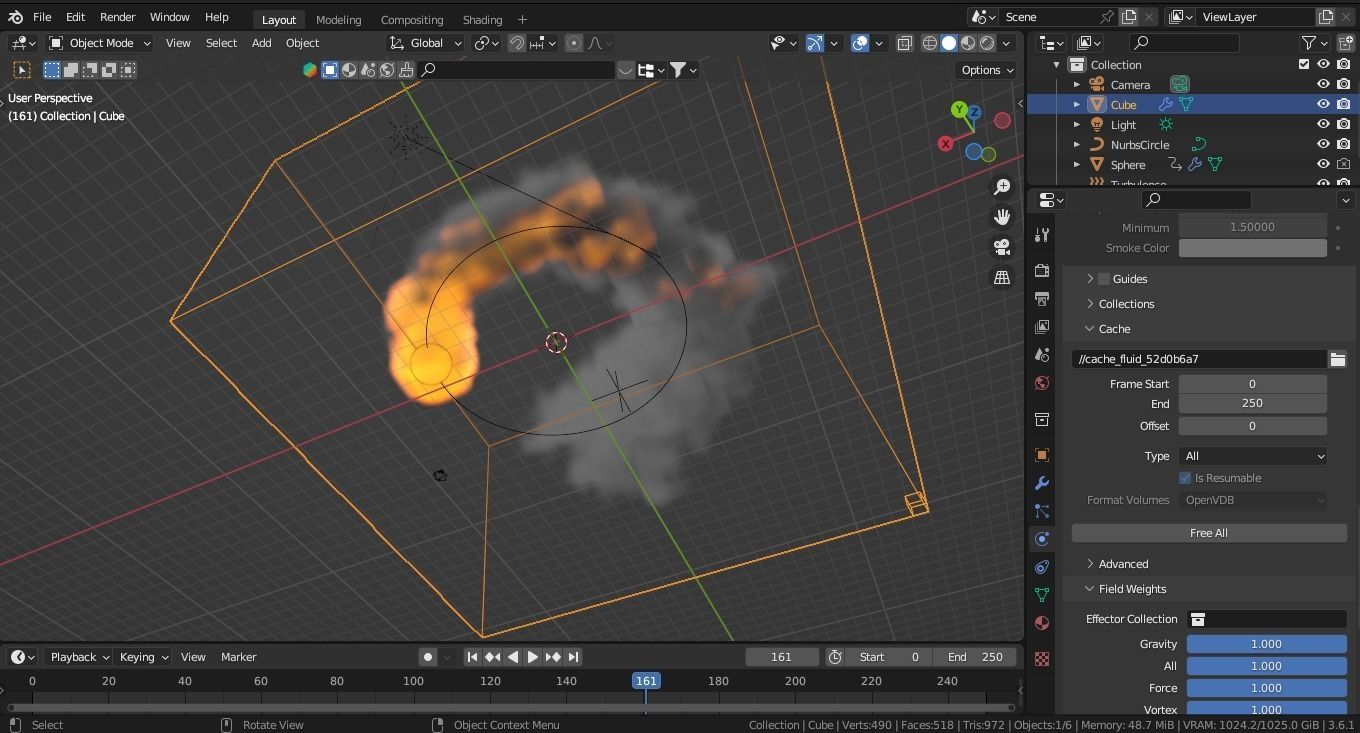1360x733 pixels.
Task: Open the World properties tab
Action: 1041,383
